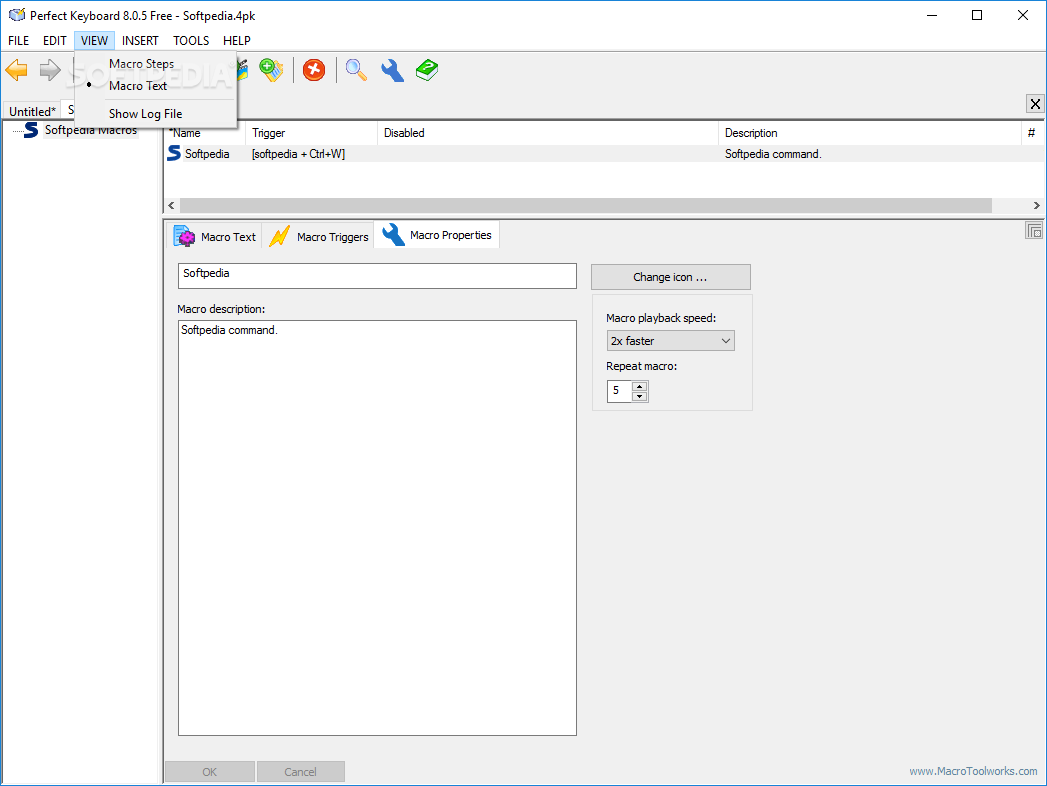Screen dimensions: 1047x786
Task: Switch to the Untitled* file tab
Action: [32, 111]
